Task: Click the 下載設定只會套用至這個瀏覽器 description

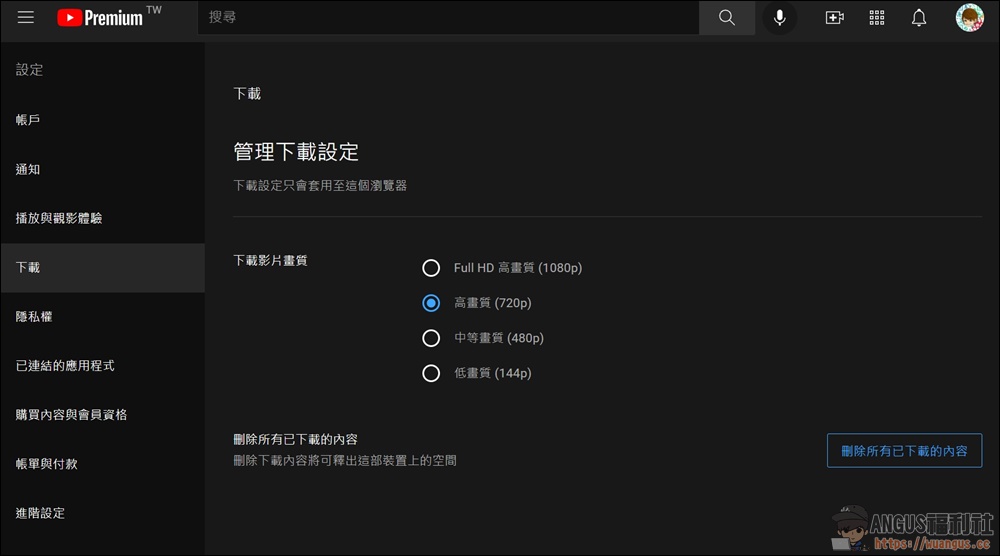Action: pyautogui.click(x=320, y=186)
